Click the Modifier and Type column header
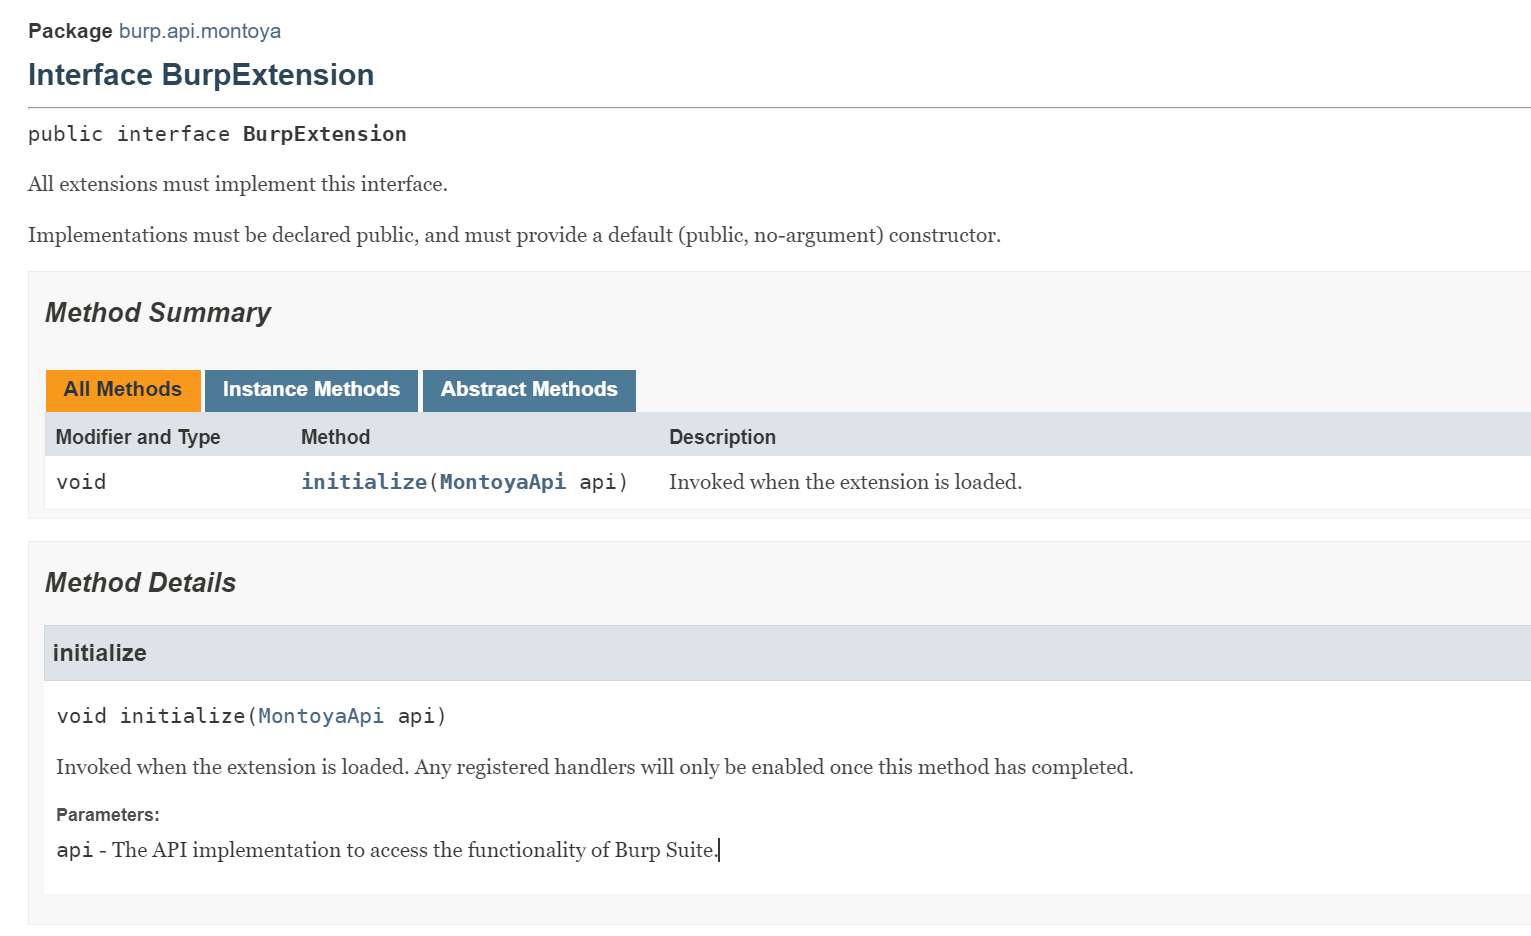This screenshot has height=936, width=1531. coord(138,437)
